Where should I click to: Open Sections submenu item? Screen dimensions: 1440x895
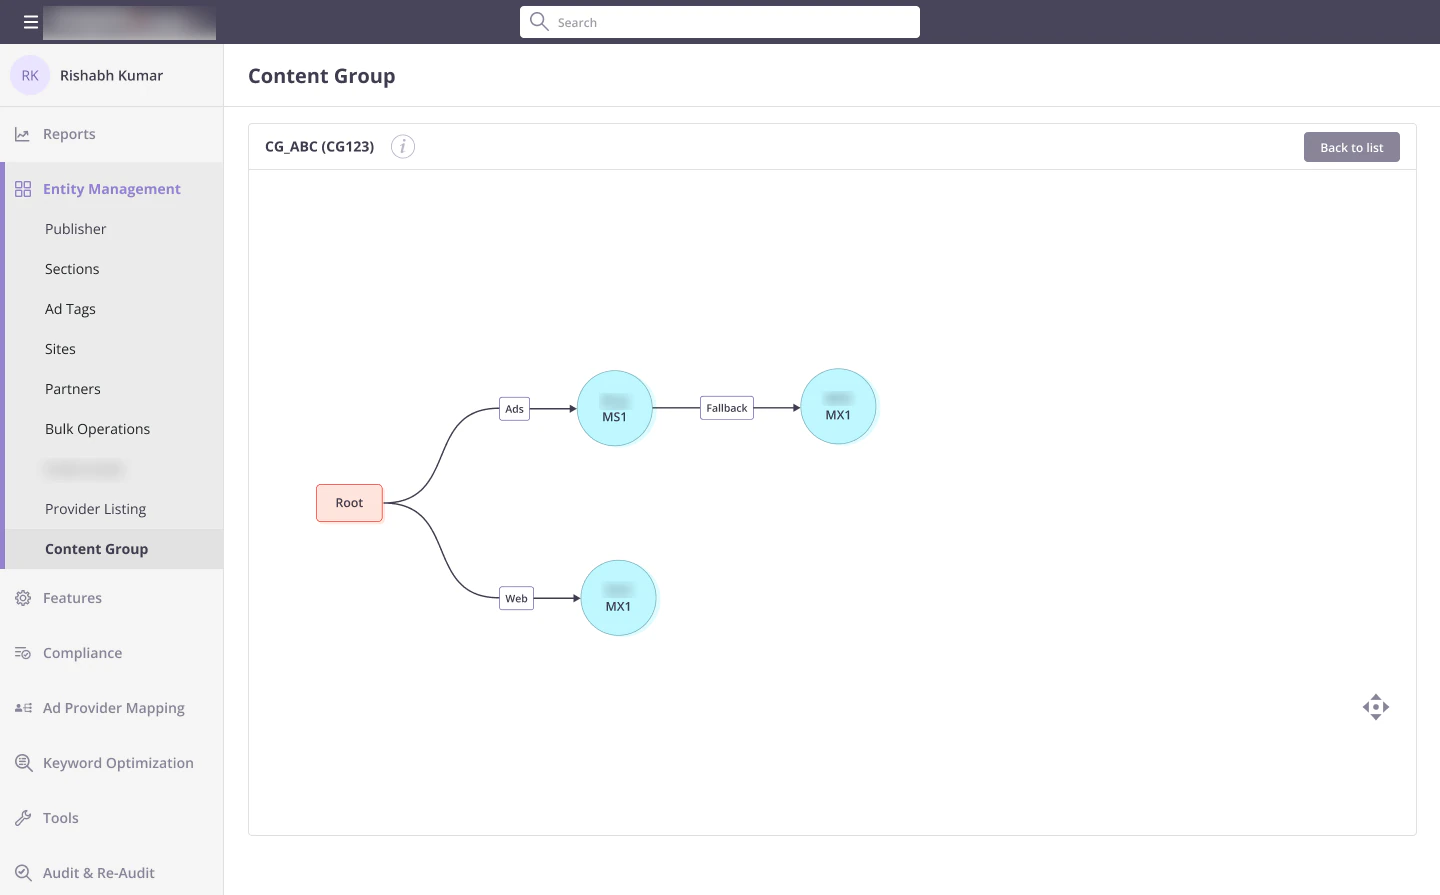click(72, 269)
